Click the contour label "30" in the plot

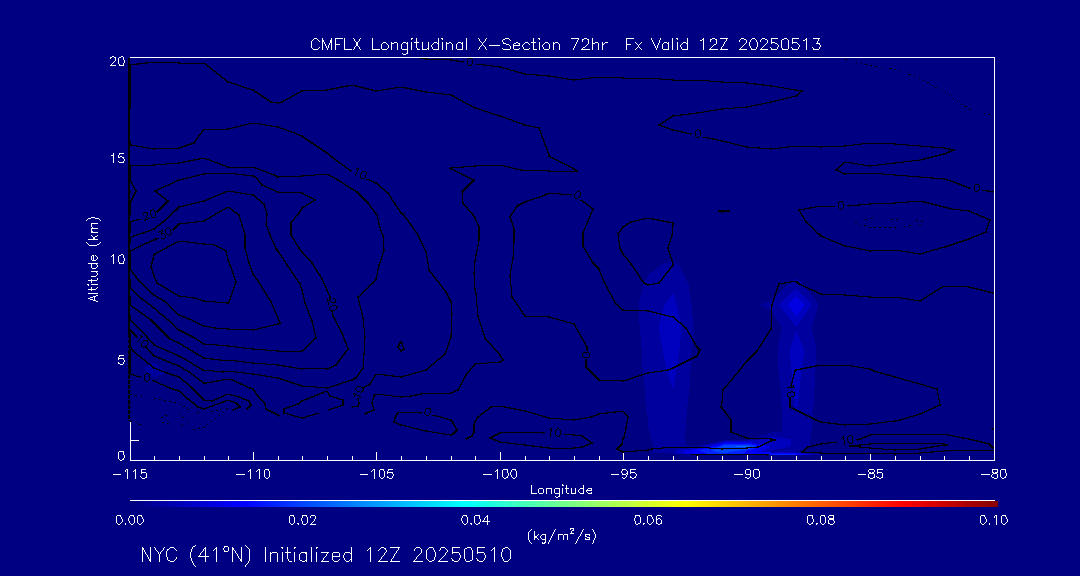164,232
